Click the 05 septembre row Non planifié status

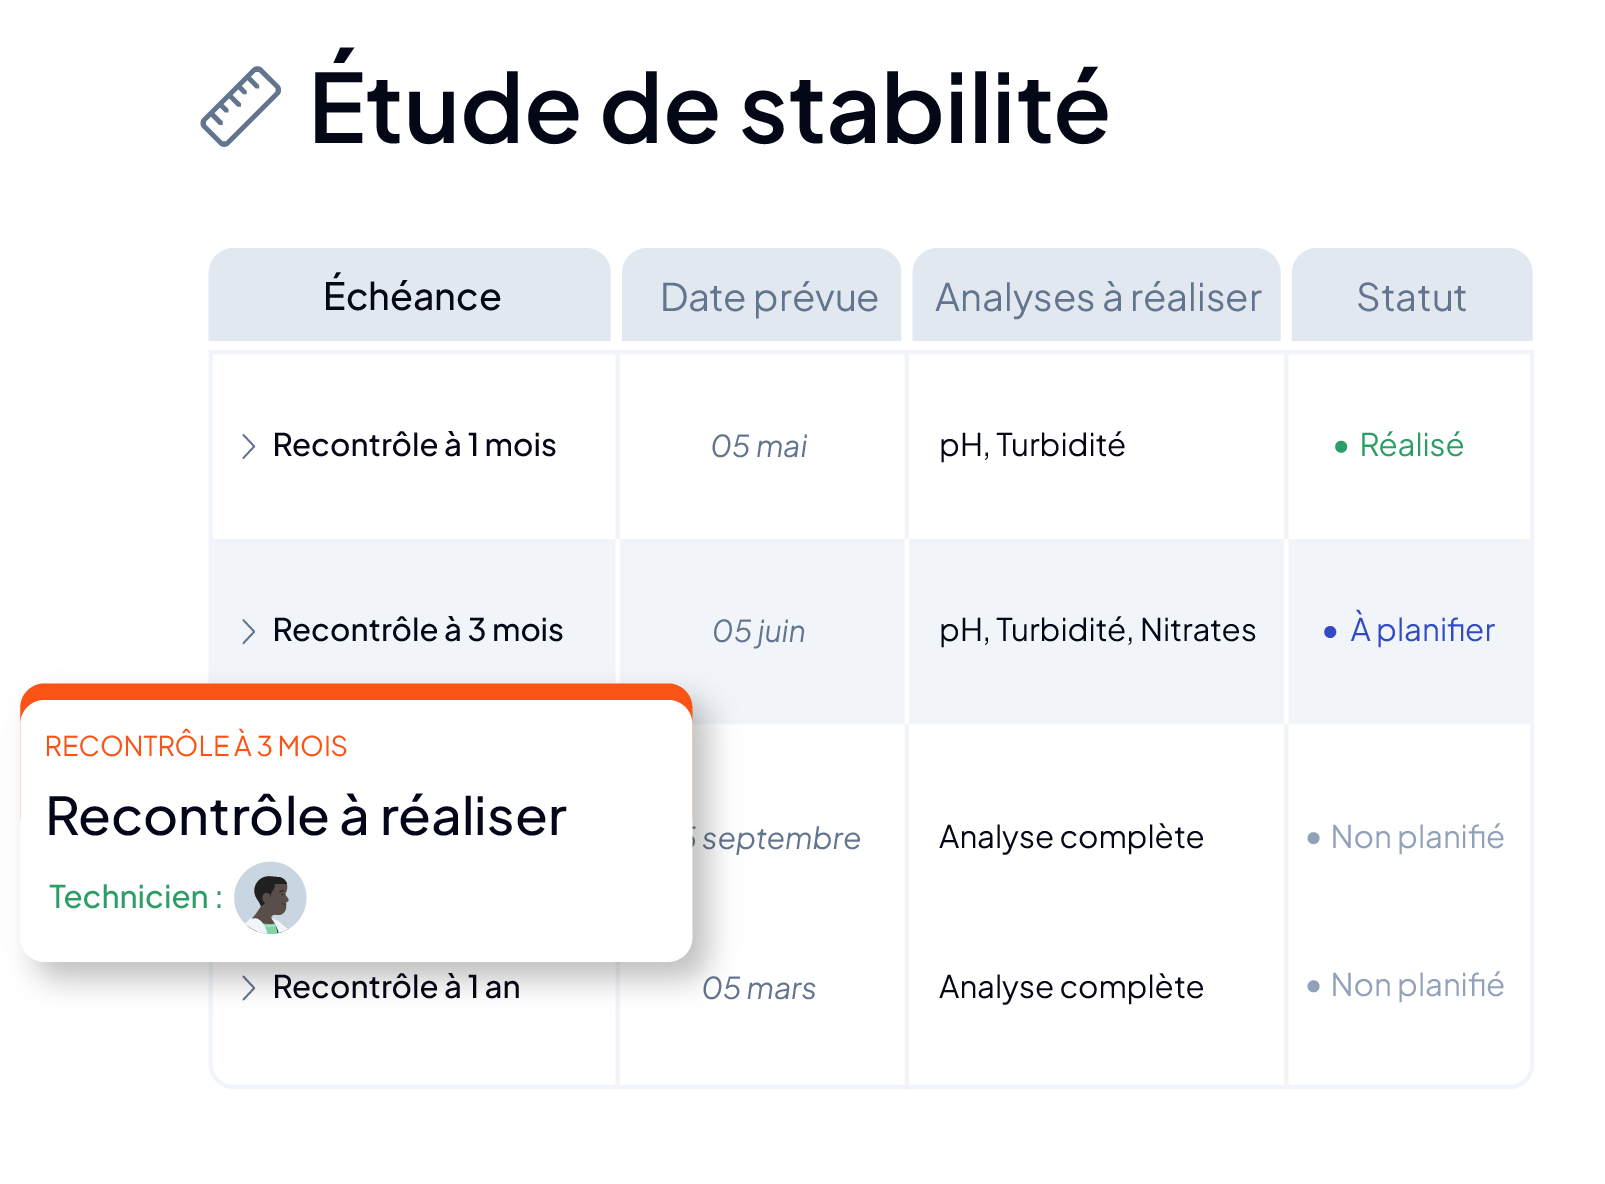pos(1417,837)
